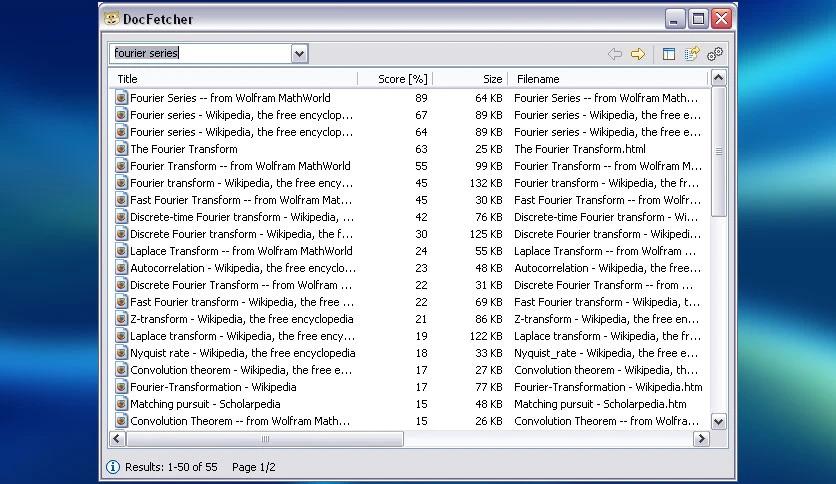836x484 pixels.
Task: Click vertical scrollbar up arrow
Action: point(718,78)
